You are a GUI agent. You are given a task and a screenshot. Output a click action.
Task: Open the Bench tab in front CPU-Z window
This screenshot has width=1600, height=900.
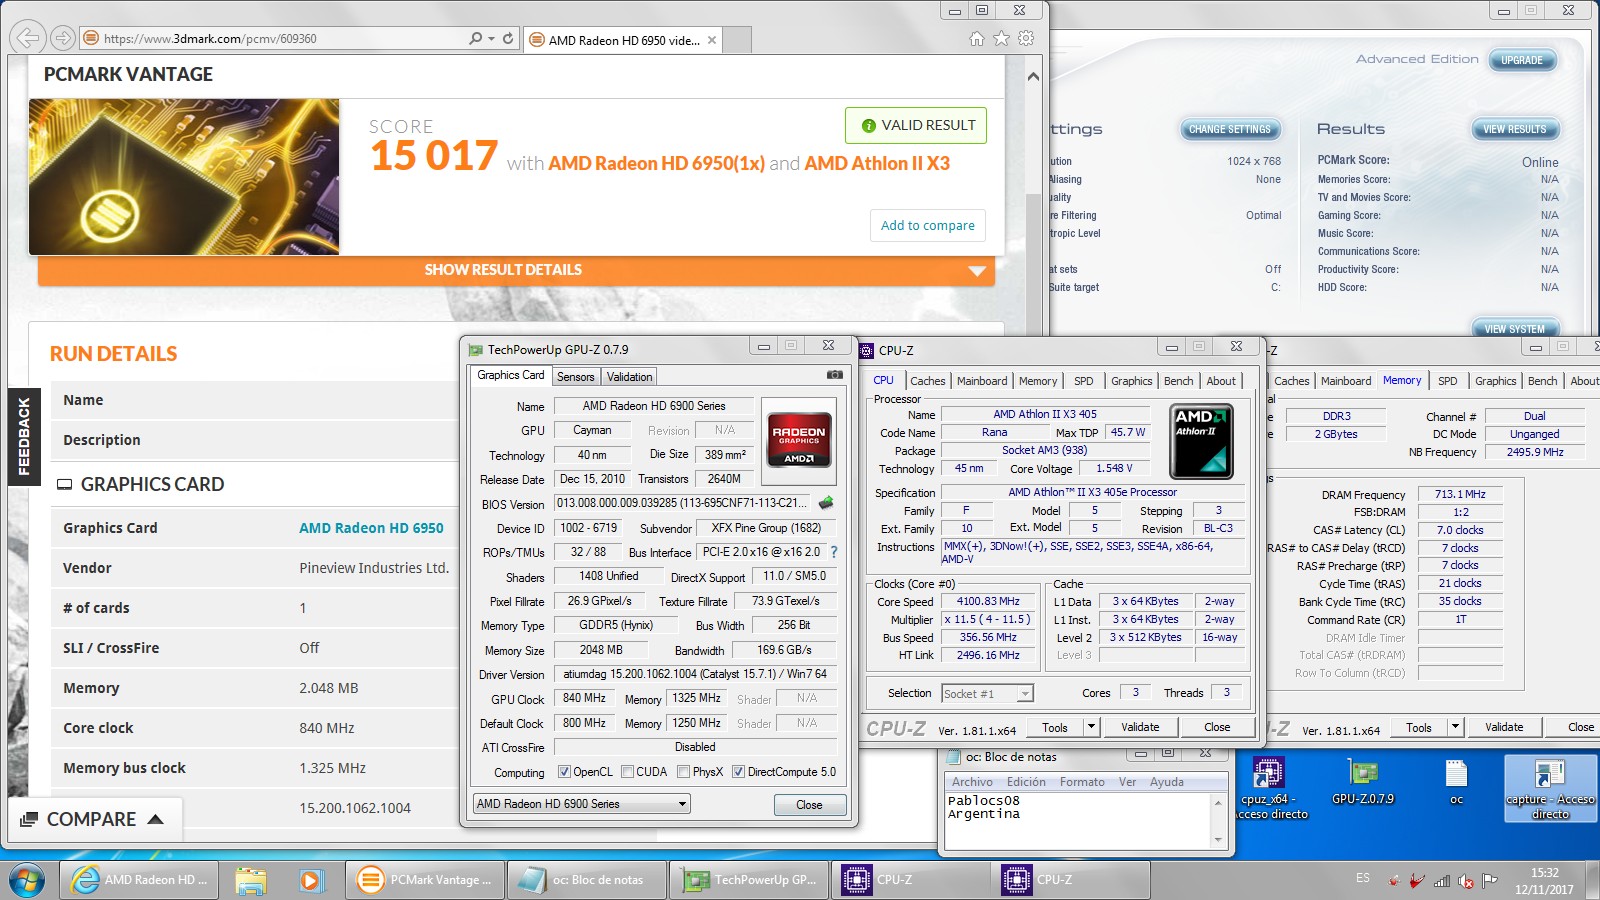click(1178, 381)
